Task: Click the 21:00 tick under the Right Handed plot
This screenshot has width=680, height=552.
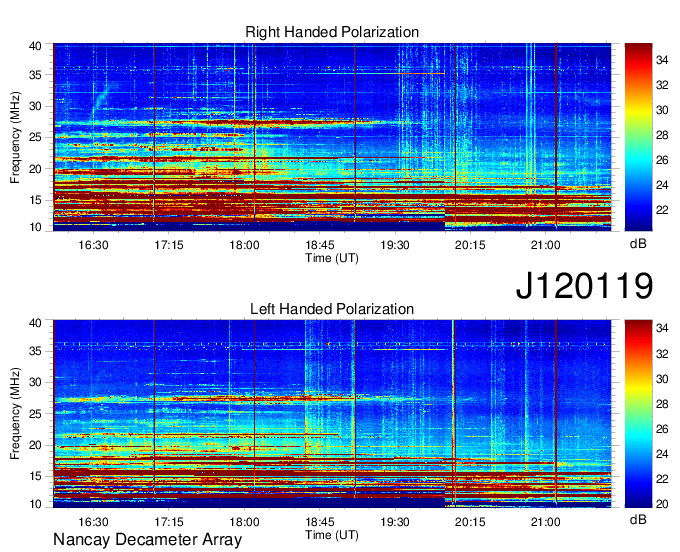Action: (546, 245)
